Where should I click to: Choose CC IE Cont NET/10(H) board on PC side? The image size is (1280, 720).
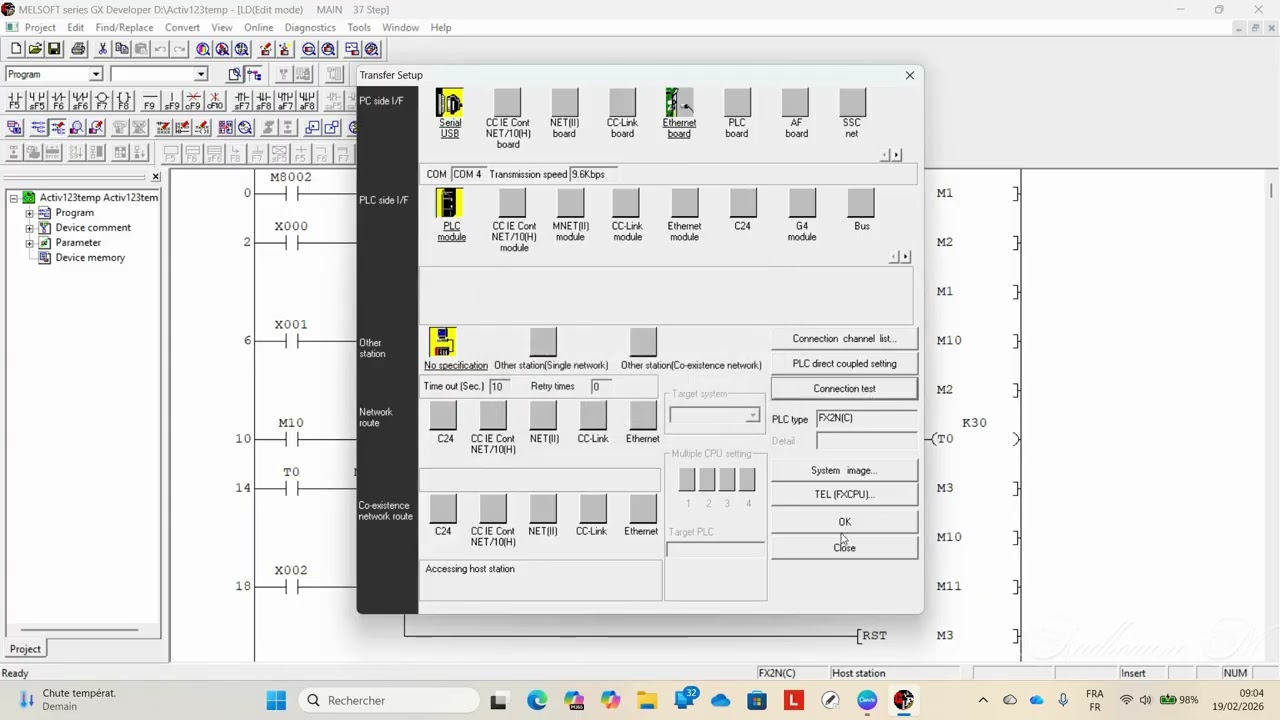[508, 103]
